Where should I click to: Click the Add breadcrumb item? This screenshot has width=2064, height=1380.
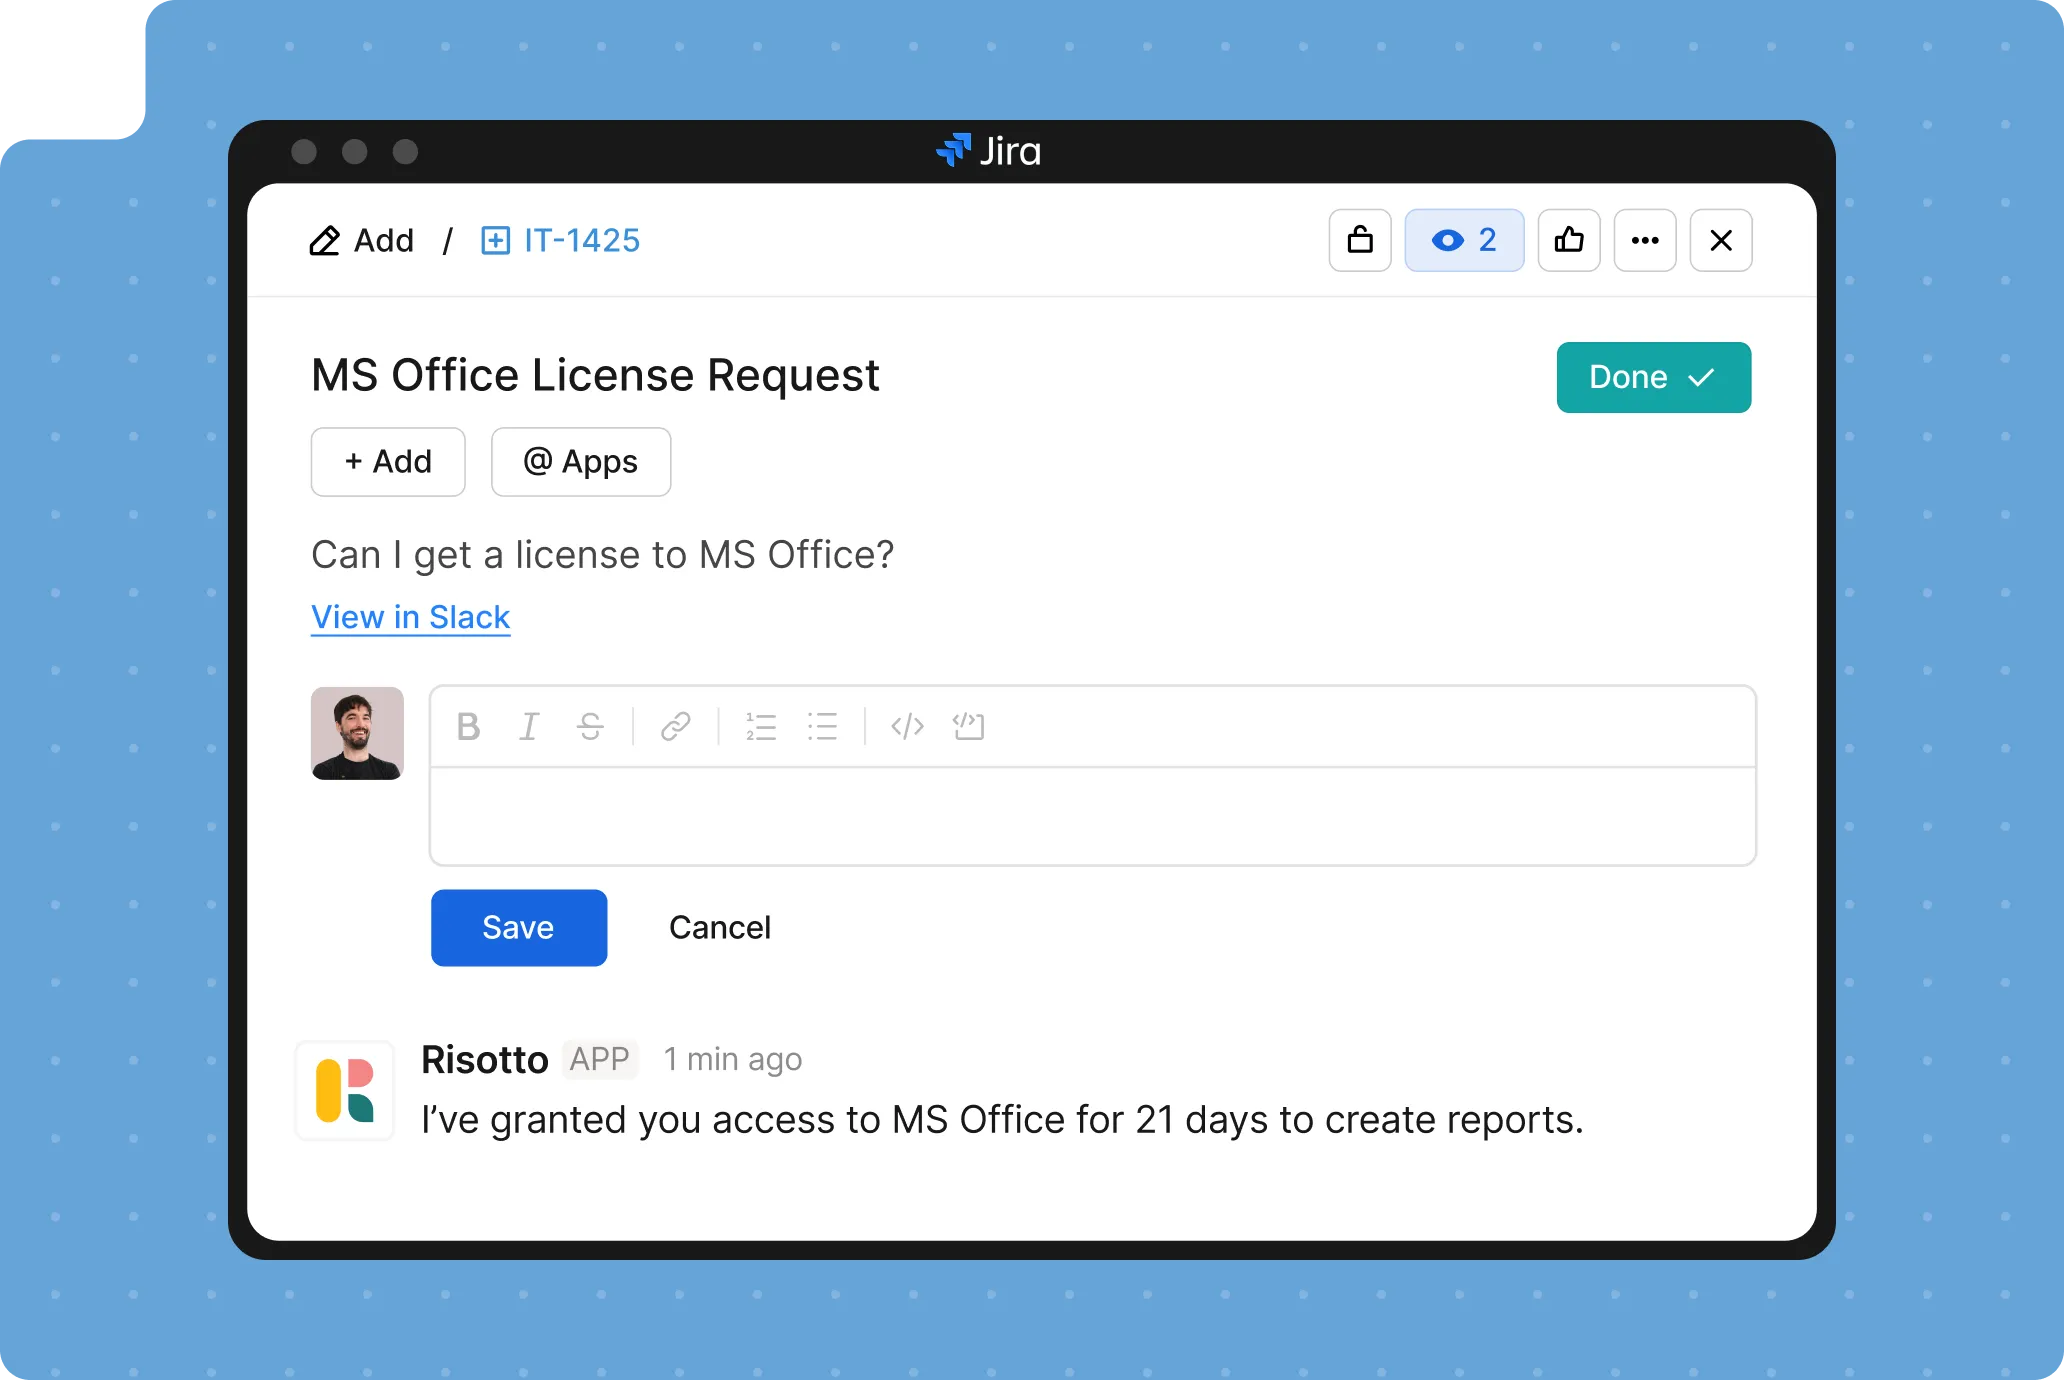pyautogui.click(x=362, y=240)
